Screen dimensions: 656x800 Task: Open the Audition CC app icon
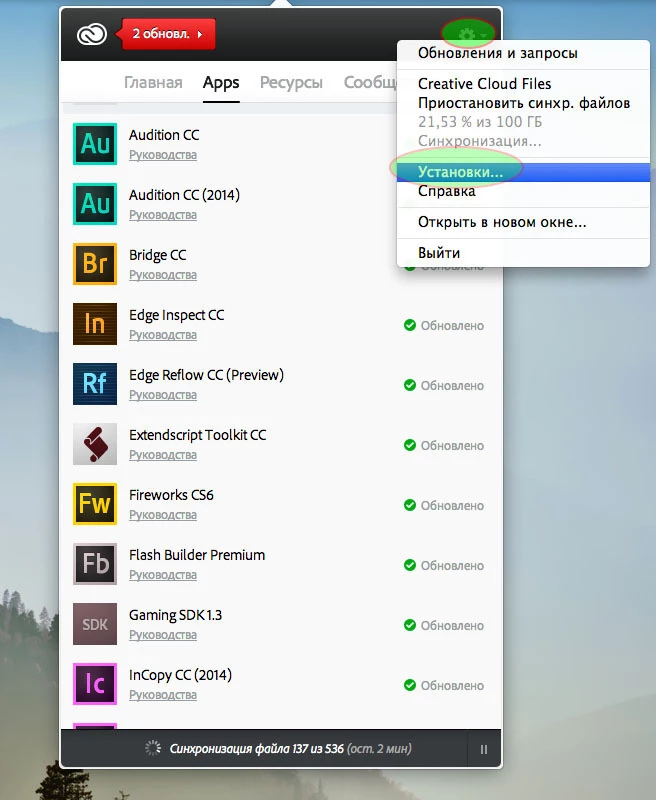coord(95,144)
